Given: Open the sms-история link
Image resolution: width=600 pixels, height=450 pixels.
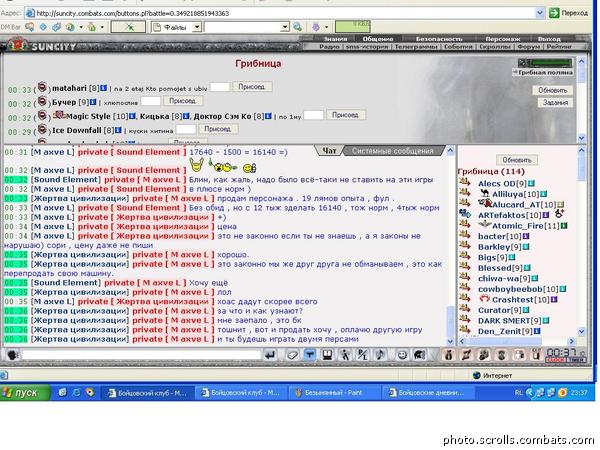Looking at the screenshot, I should click(367, 47).
